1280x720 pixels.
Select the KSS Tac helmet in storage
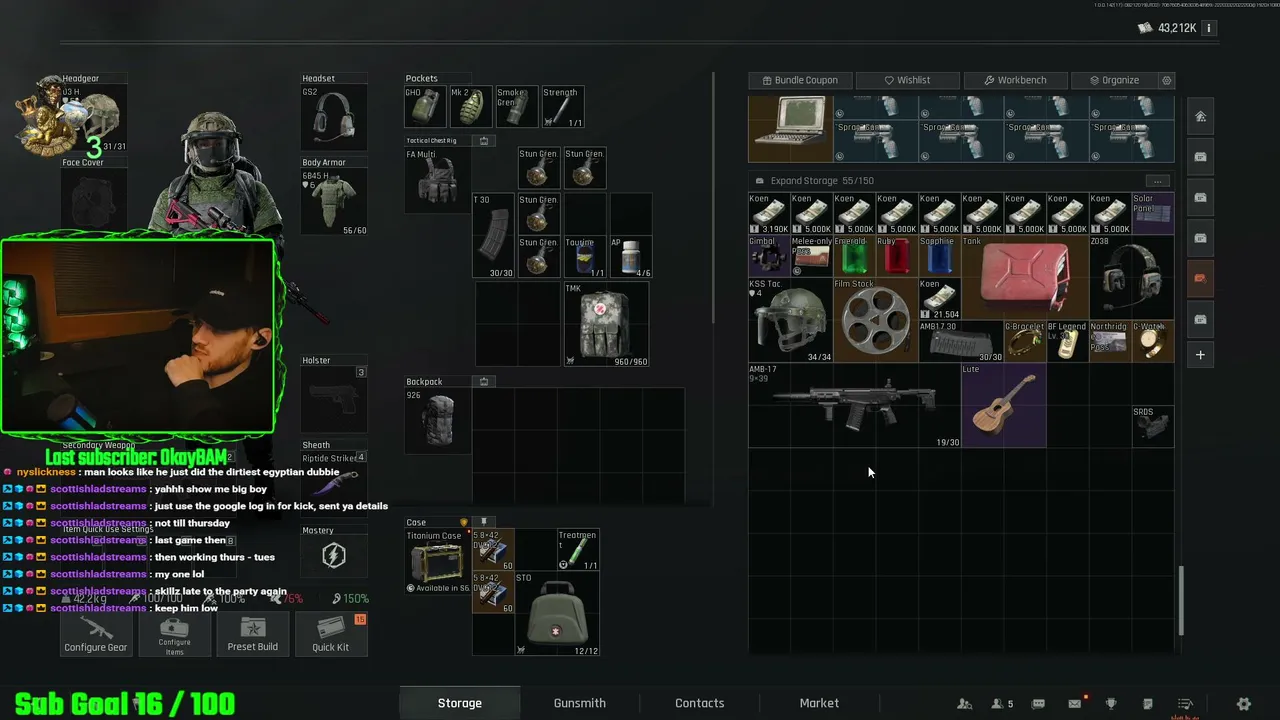click(x=790, y=320)
